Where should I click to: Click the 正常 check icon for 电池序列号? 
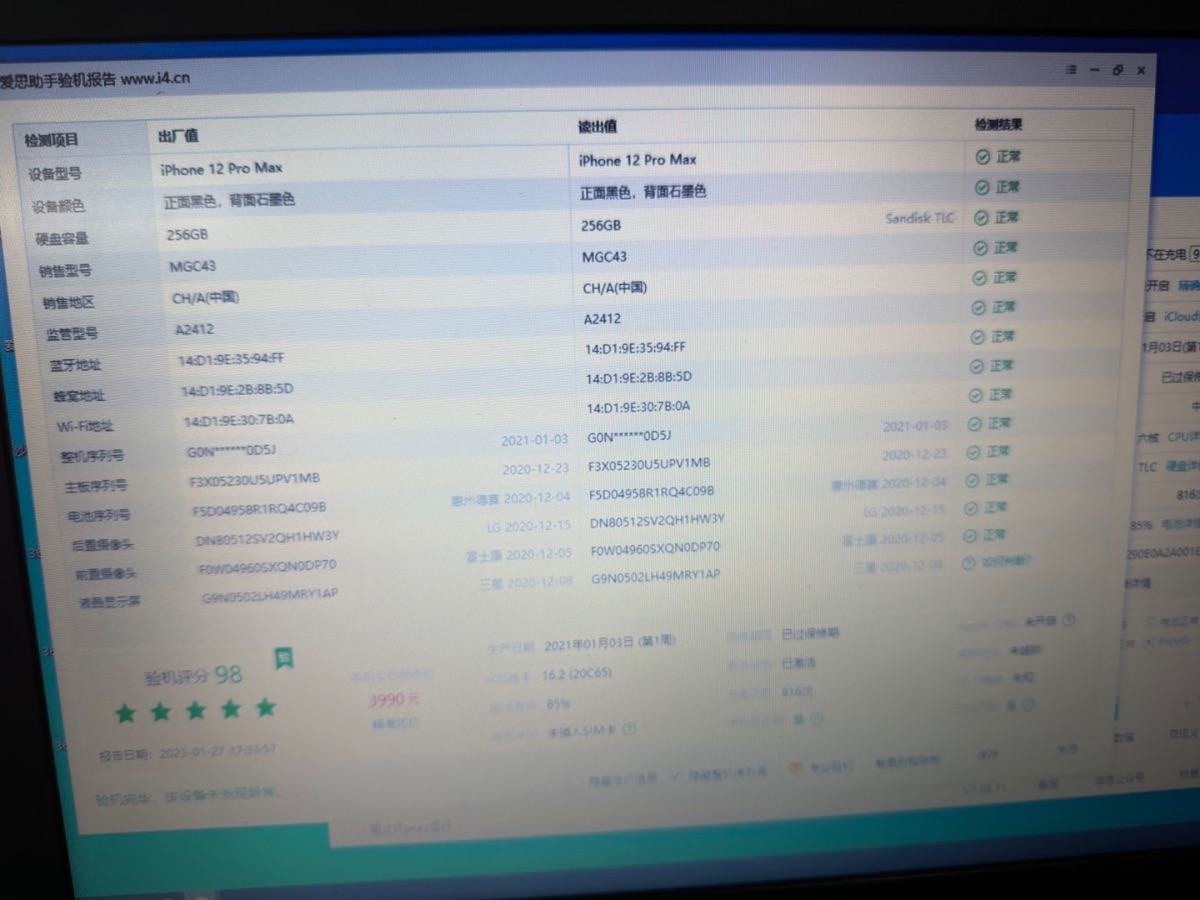pos(970,480)
